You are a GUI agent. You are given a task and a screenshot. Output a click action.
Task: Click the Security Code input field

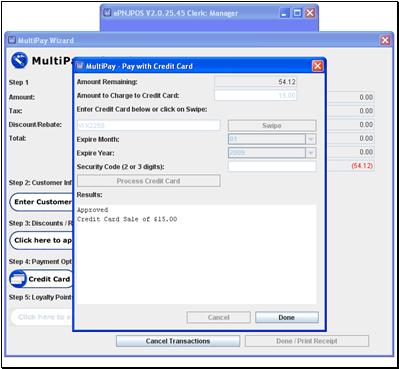272,166
